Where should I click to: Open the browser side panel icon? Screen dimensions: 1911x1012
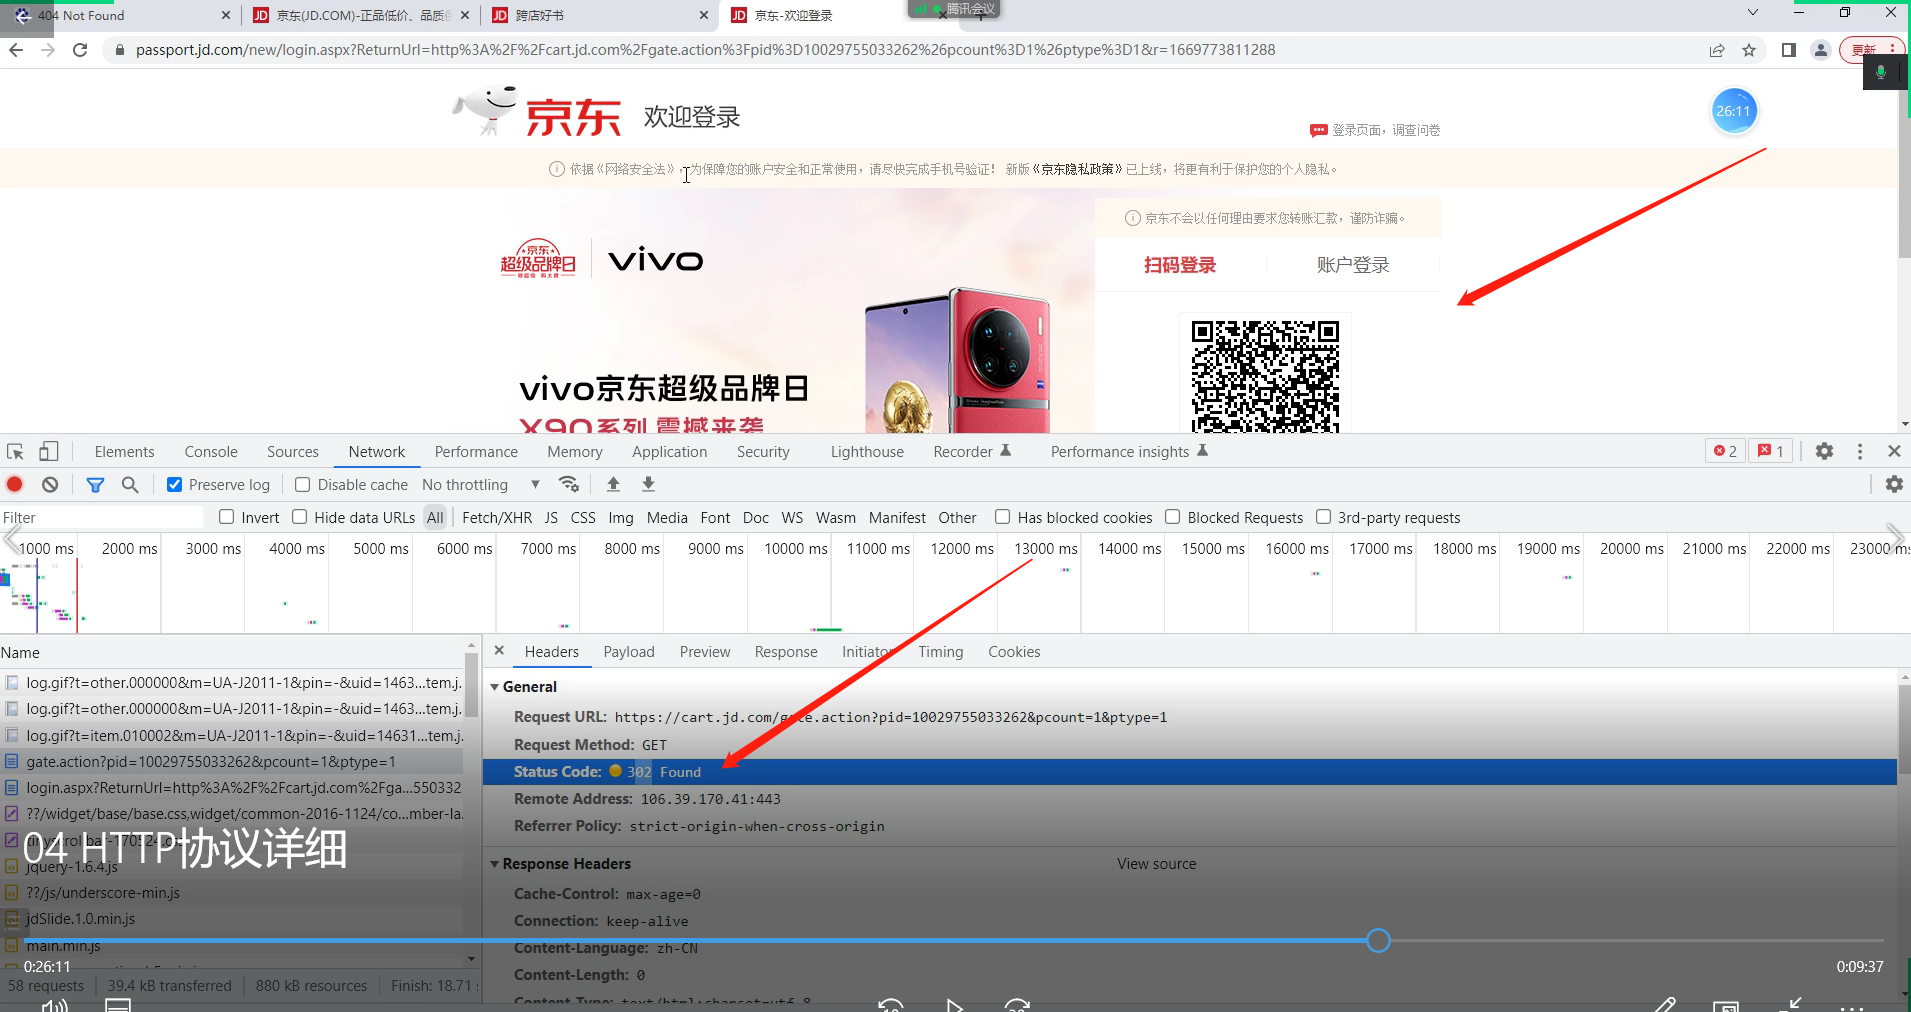[x=1789, y=50]
